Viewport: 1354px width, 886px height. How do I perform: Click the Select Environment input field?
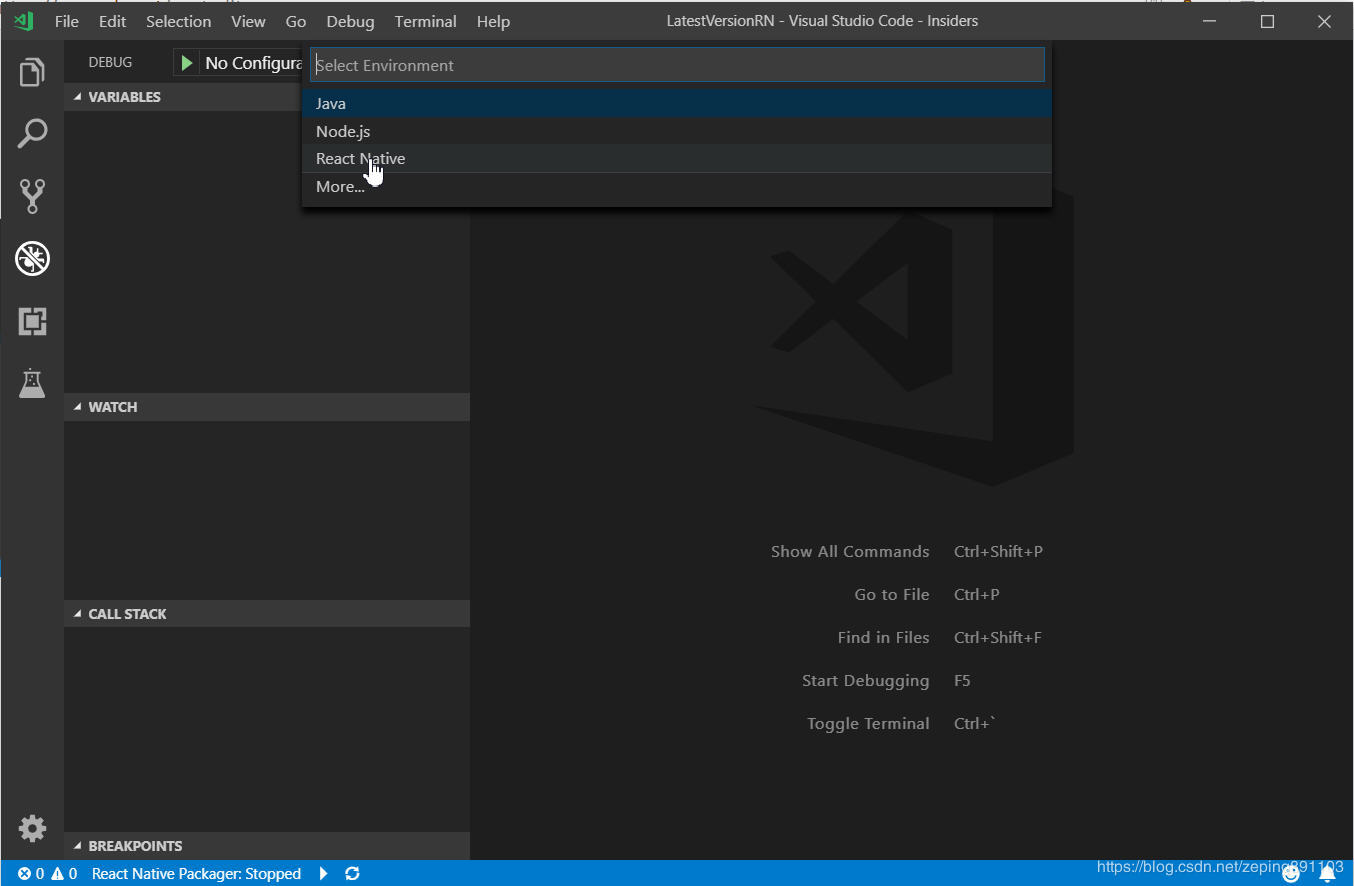(x=677, y=65)
